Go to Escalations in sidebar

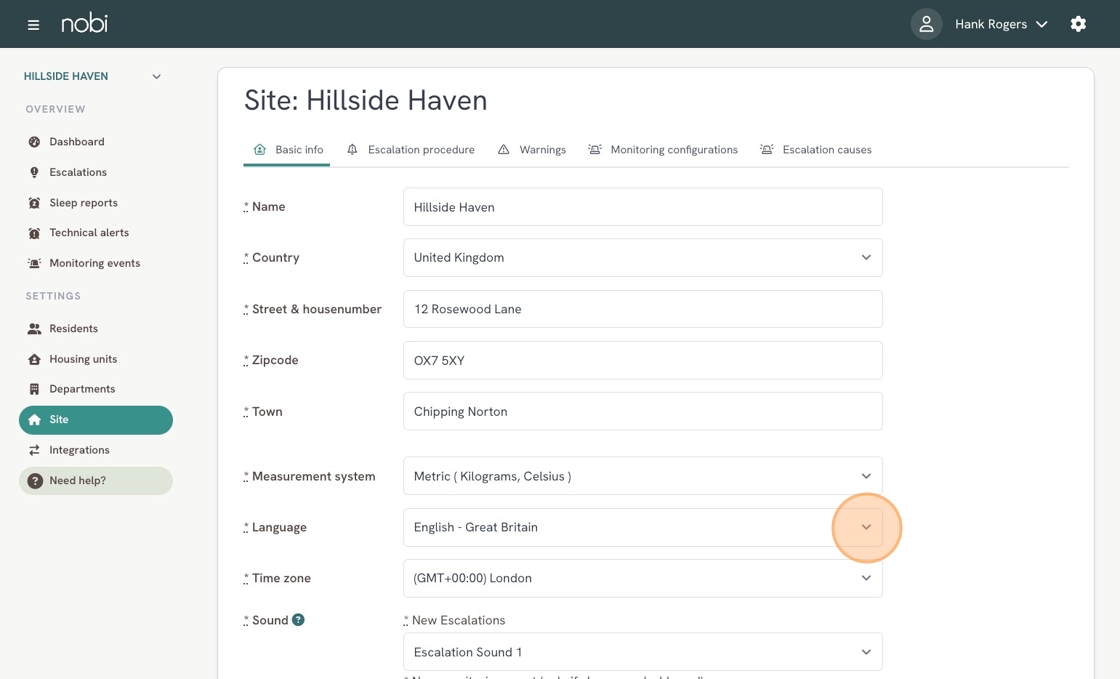point(78,172)
